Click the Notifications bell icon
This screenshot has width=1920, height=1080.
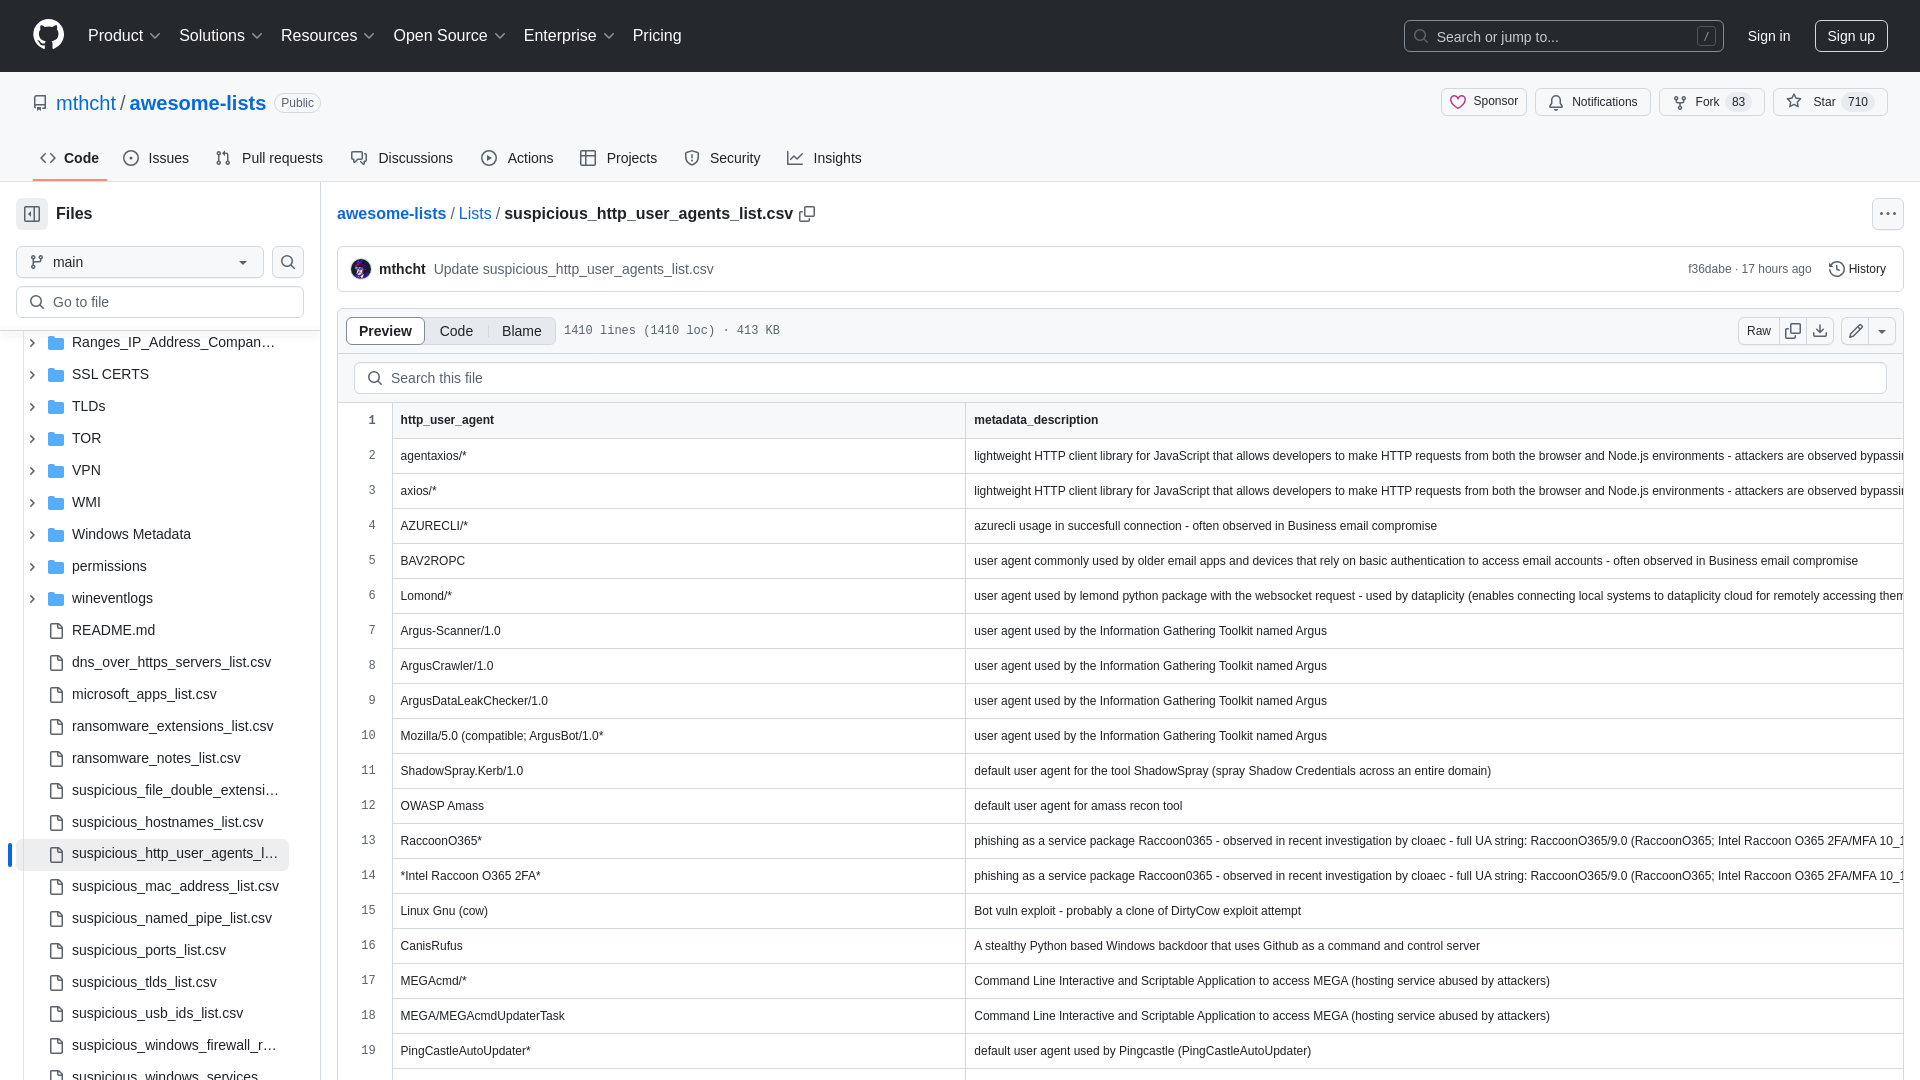[x=1556, y=102]
